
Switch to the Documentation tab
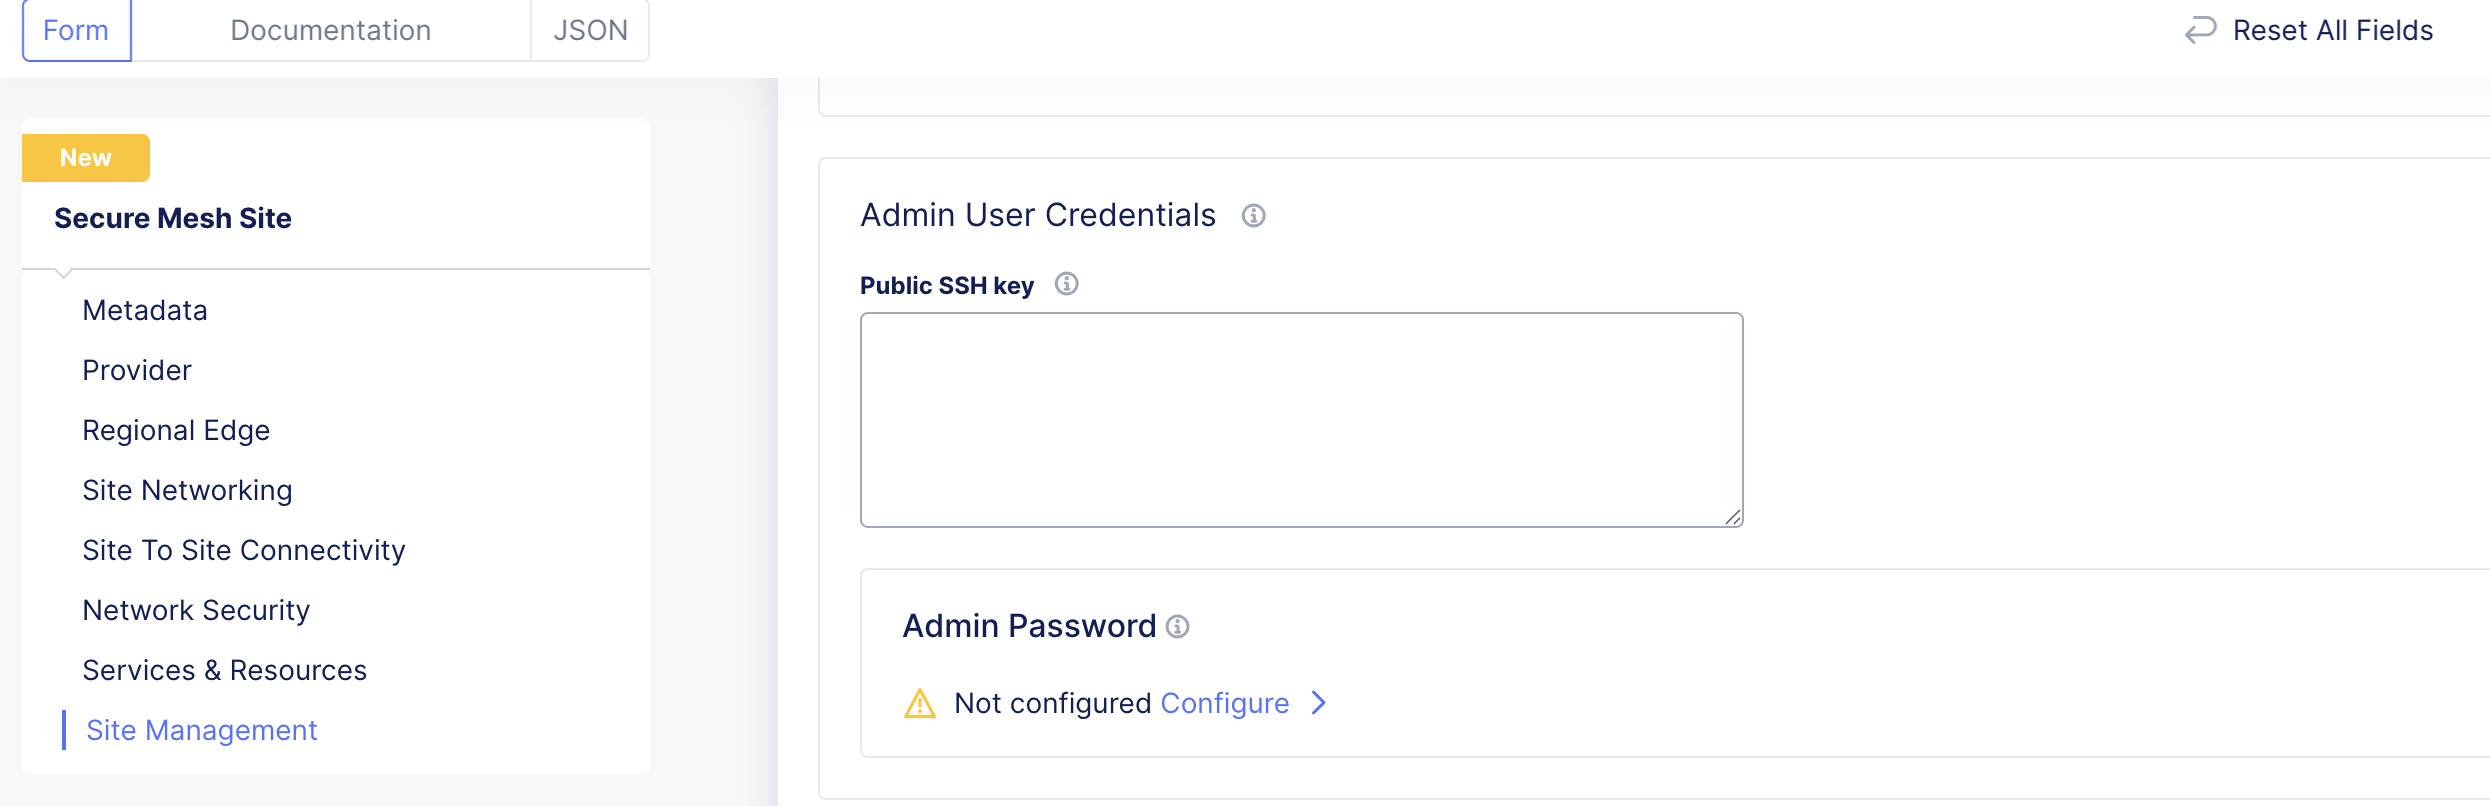330,30
